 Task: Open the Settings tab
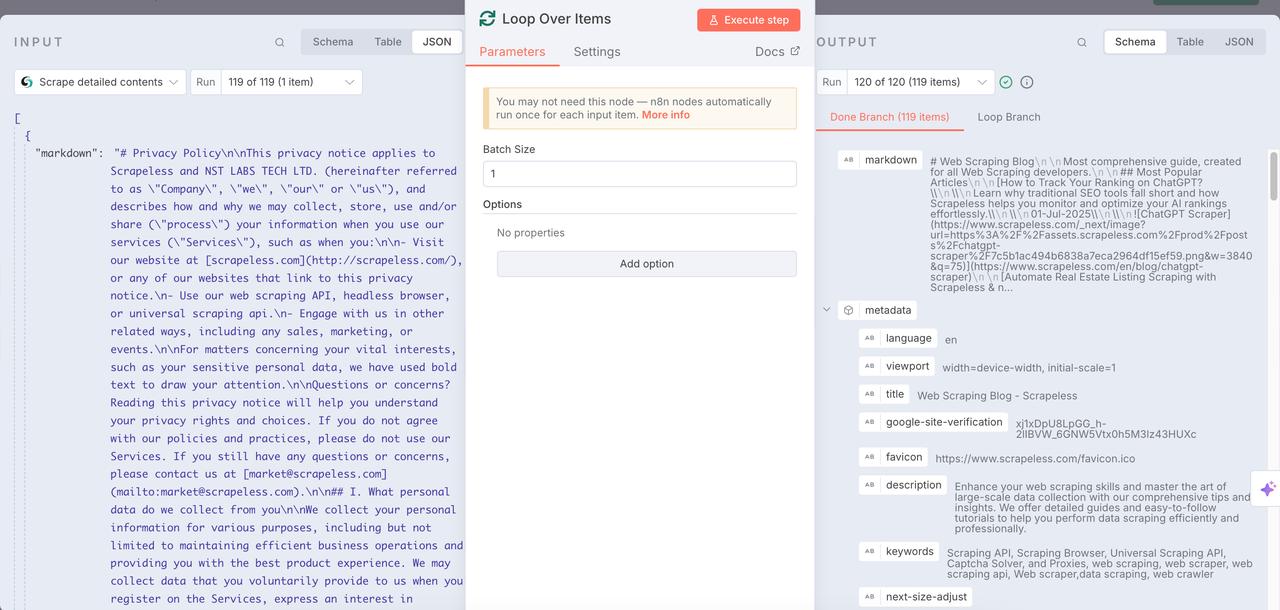pyautogui.click(x=597, y=52)
